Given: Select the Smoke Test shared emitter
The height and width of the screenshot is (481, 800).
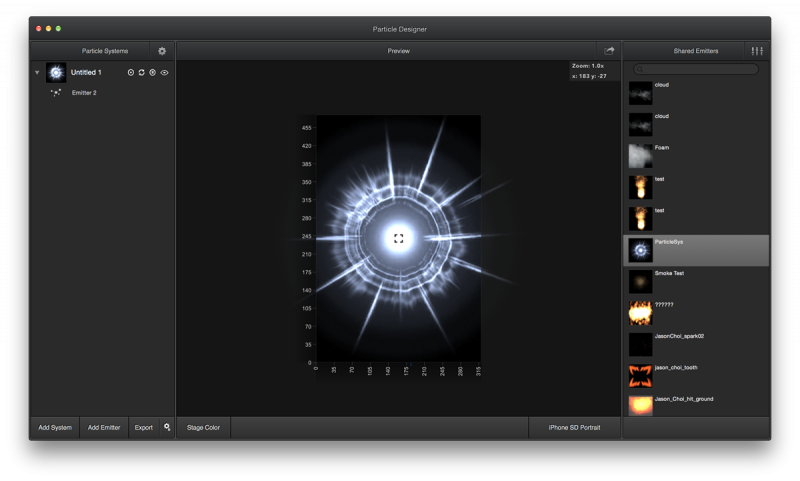Looking at the screenshot, I should (670, 273).
